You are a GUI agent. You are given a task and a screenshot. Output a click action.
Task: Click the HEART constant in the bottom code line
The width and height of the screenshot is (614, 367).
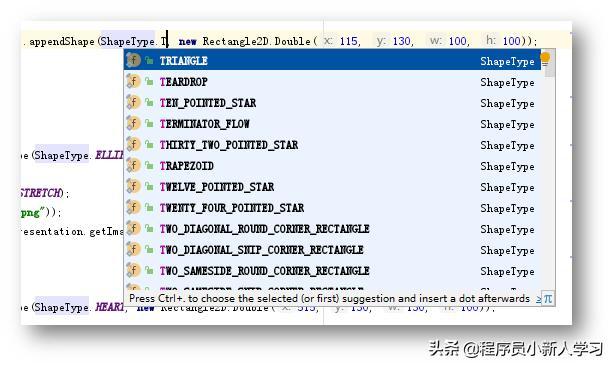[x=110, y=307]
